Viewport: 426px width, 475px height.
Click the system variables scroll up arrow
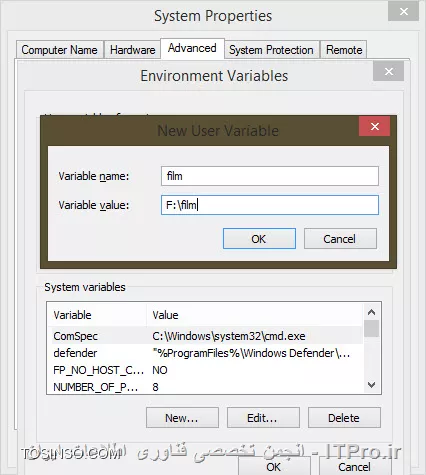click(371, 312)
